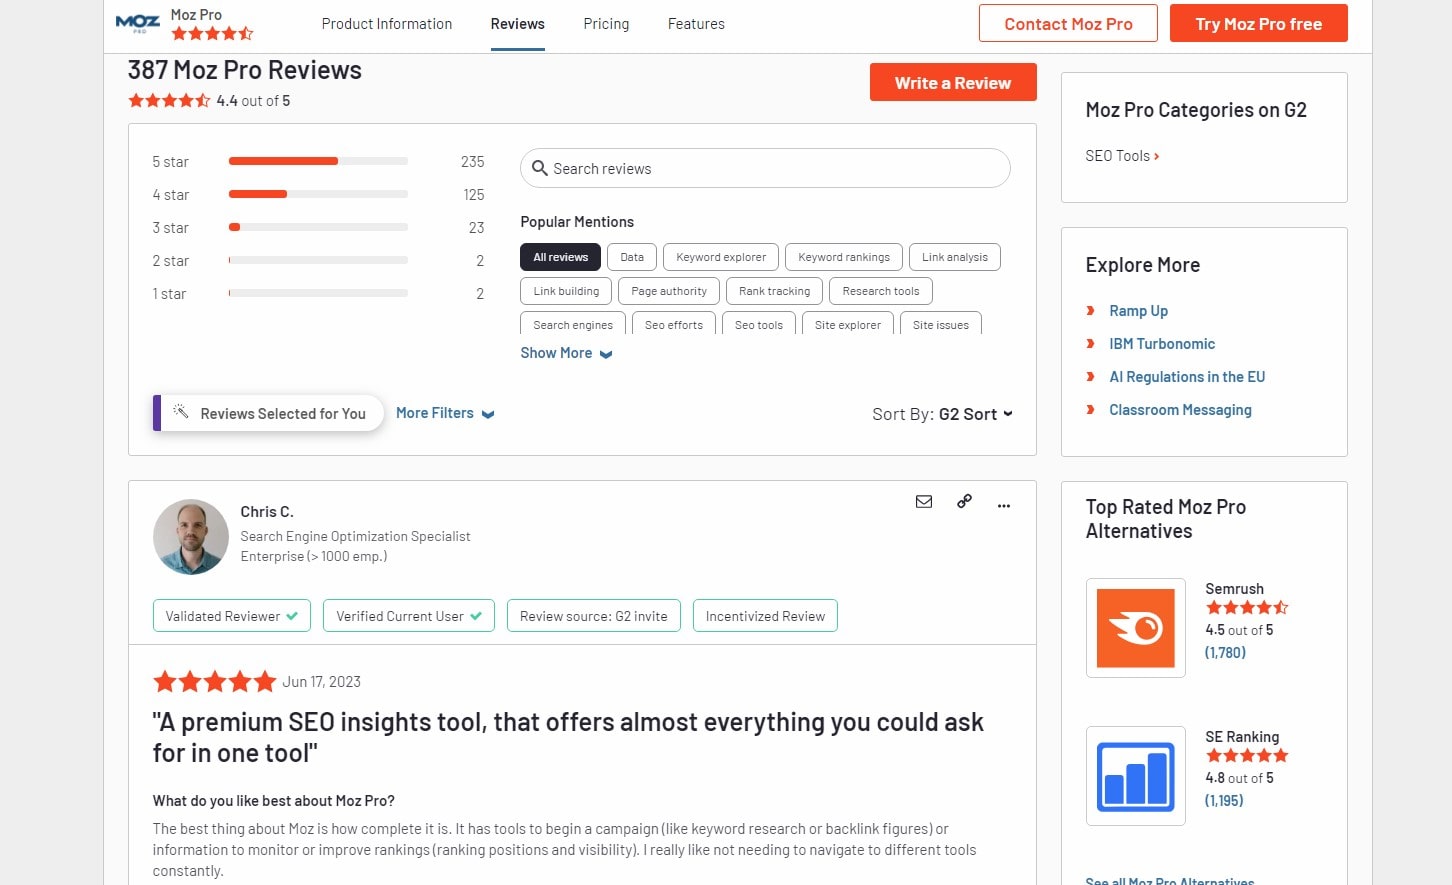Click the Semrush star rating
This screenshot has height=885, width=1452.
pyautogui.click(x=1247, y=608)
